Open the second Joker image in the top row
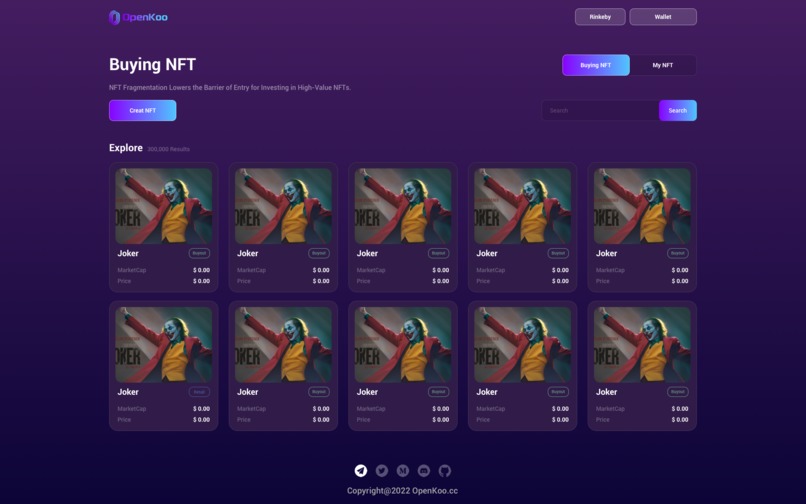 click(x=283, y=206)
